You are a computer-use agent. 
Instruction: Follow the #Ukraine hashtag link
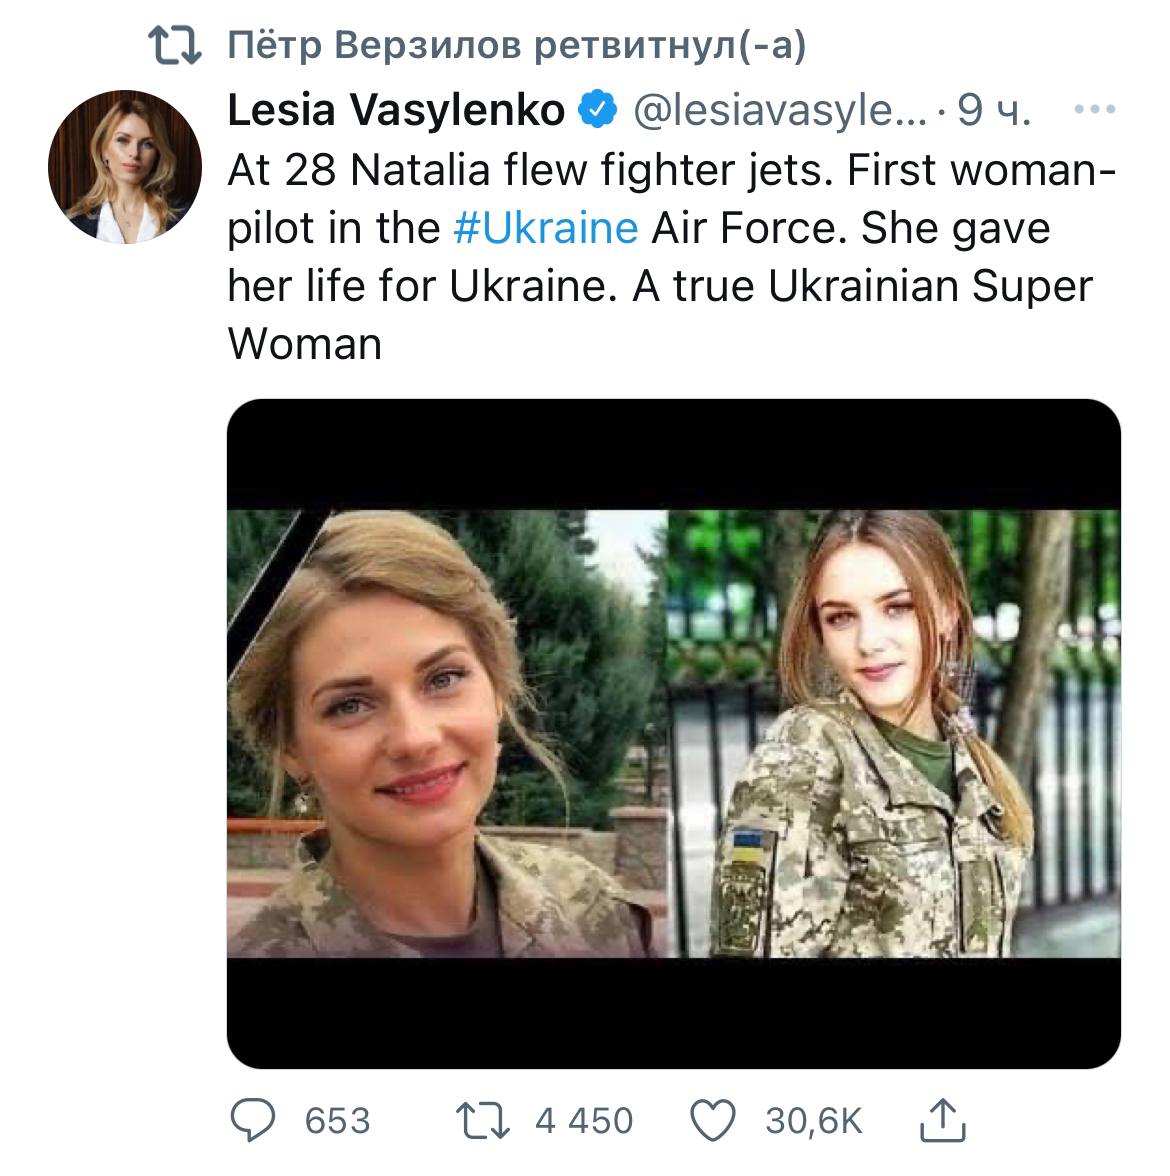pos(545,228)
